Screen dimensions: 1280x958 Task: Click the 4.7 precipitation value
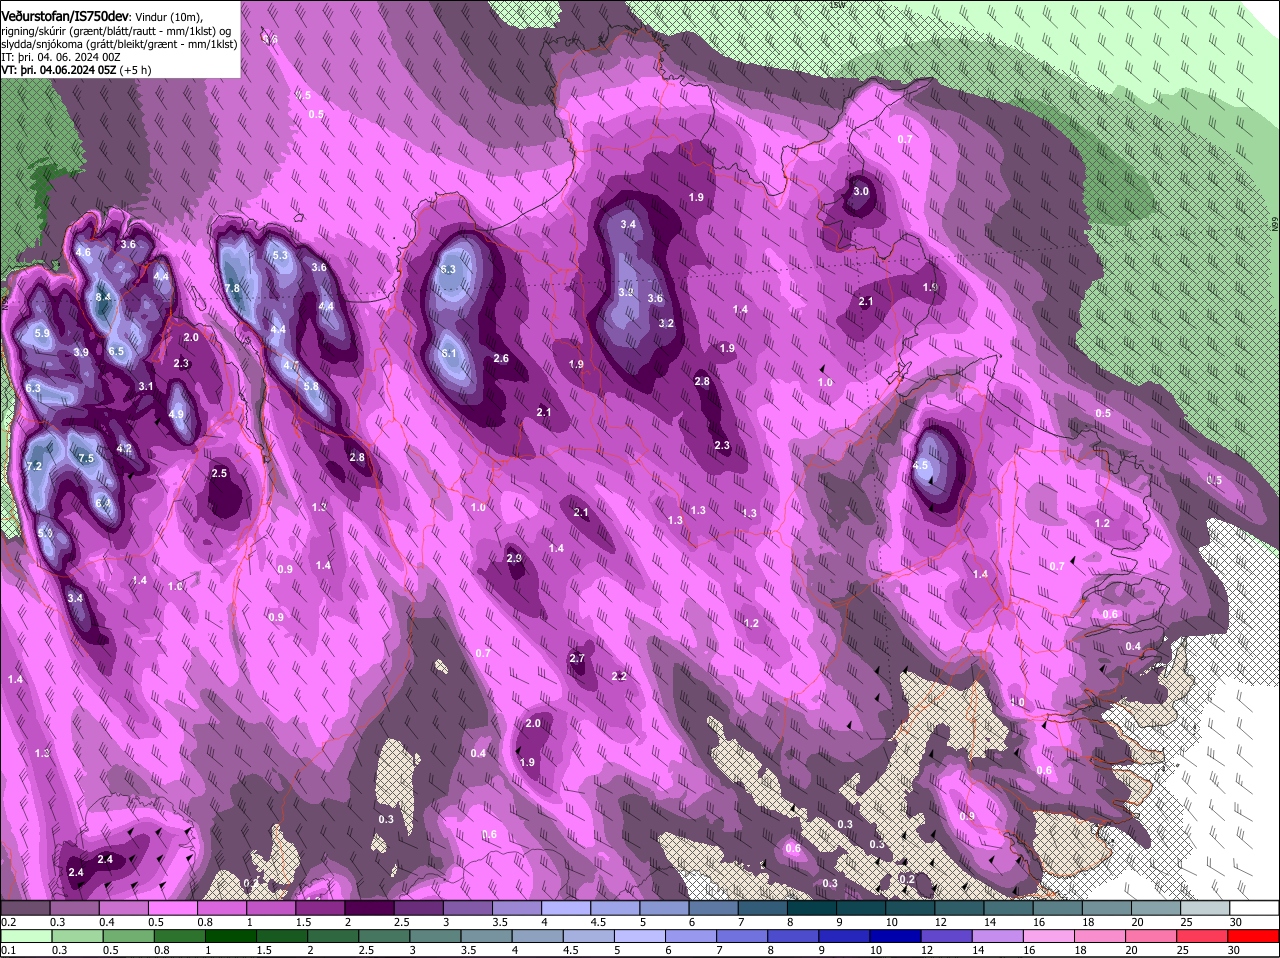291,366
